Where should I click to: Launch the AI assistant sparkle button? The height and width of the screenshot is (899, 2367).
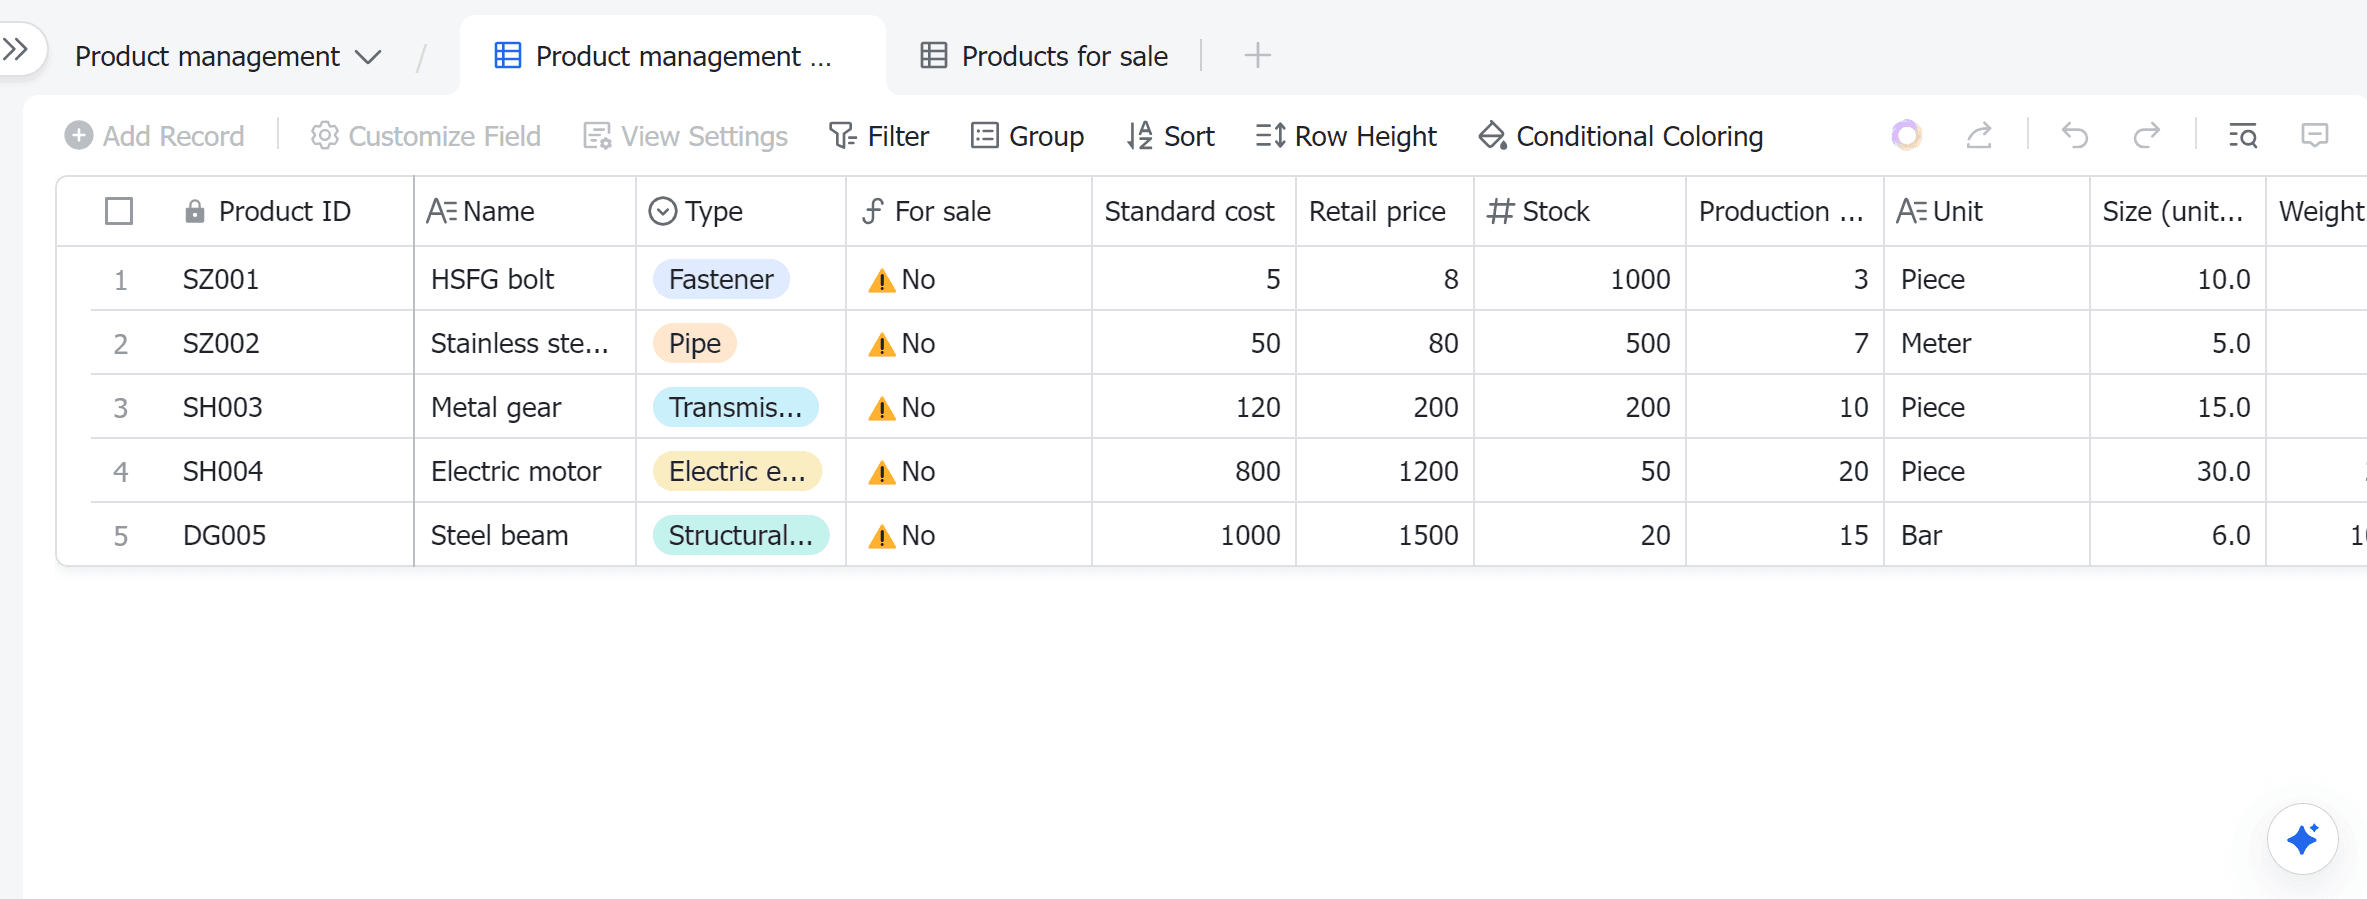pos(2302,838)
